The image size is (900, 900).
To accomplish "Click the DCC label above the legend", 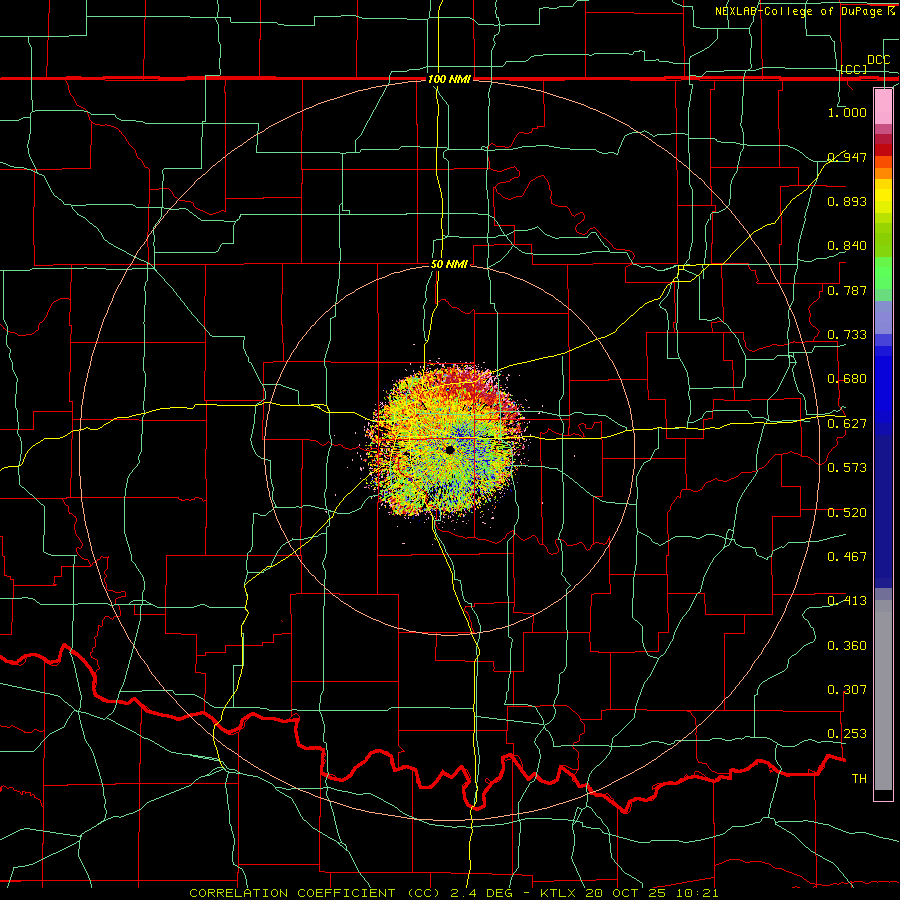I will pyautogui.click(x=878, y=60).
